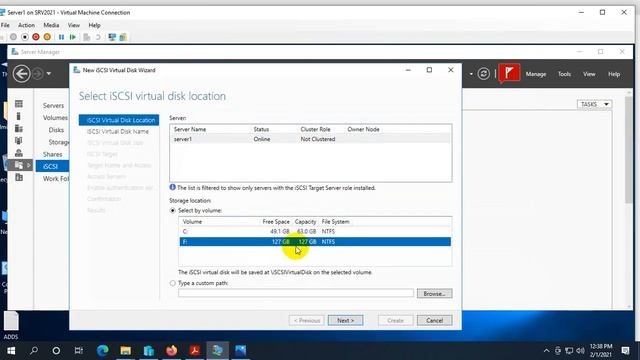Sort volumes by Capacity column header
Screen dimensions: 640x360
[x=305, y=222]
